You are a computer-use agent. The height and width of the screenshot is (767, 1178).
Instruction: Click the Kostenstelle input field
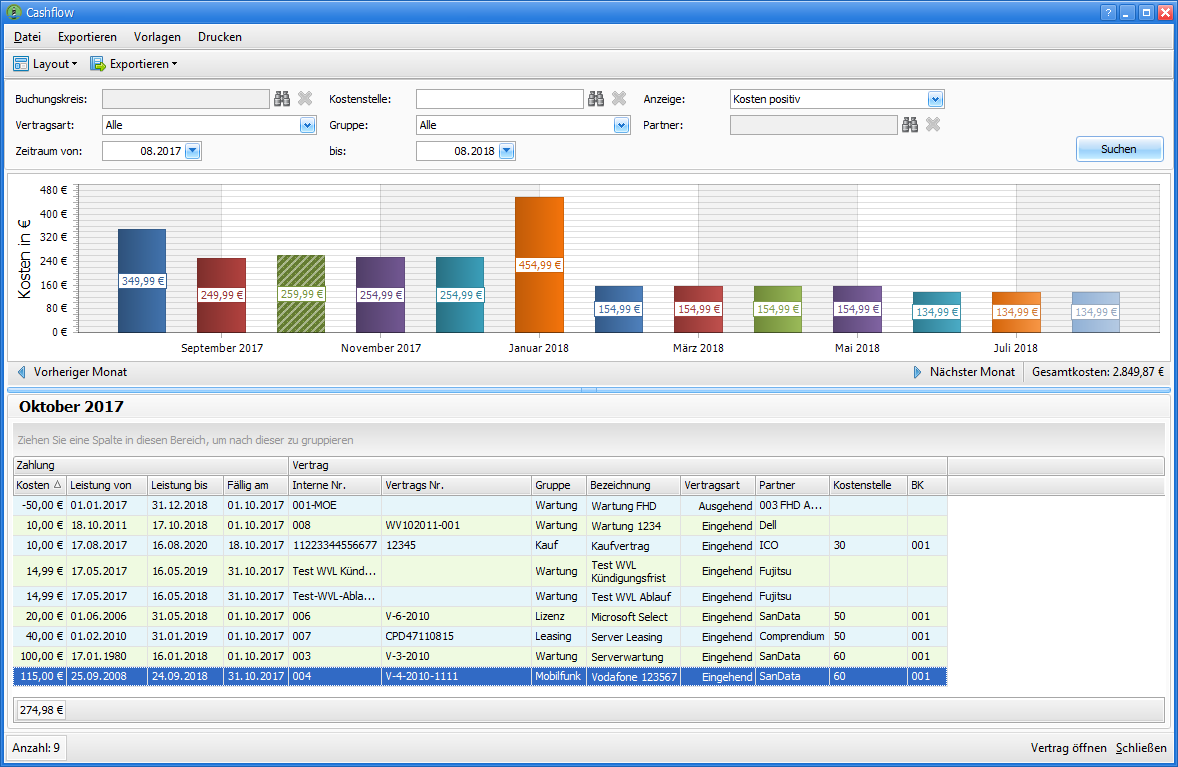[x=500, y=98]
